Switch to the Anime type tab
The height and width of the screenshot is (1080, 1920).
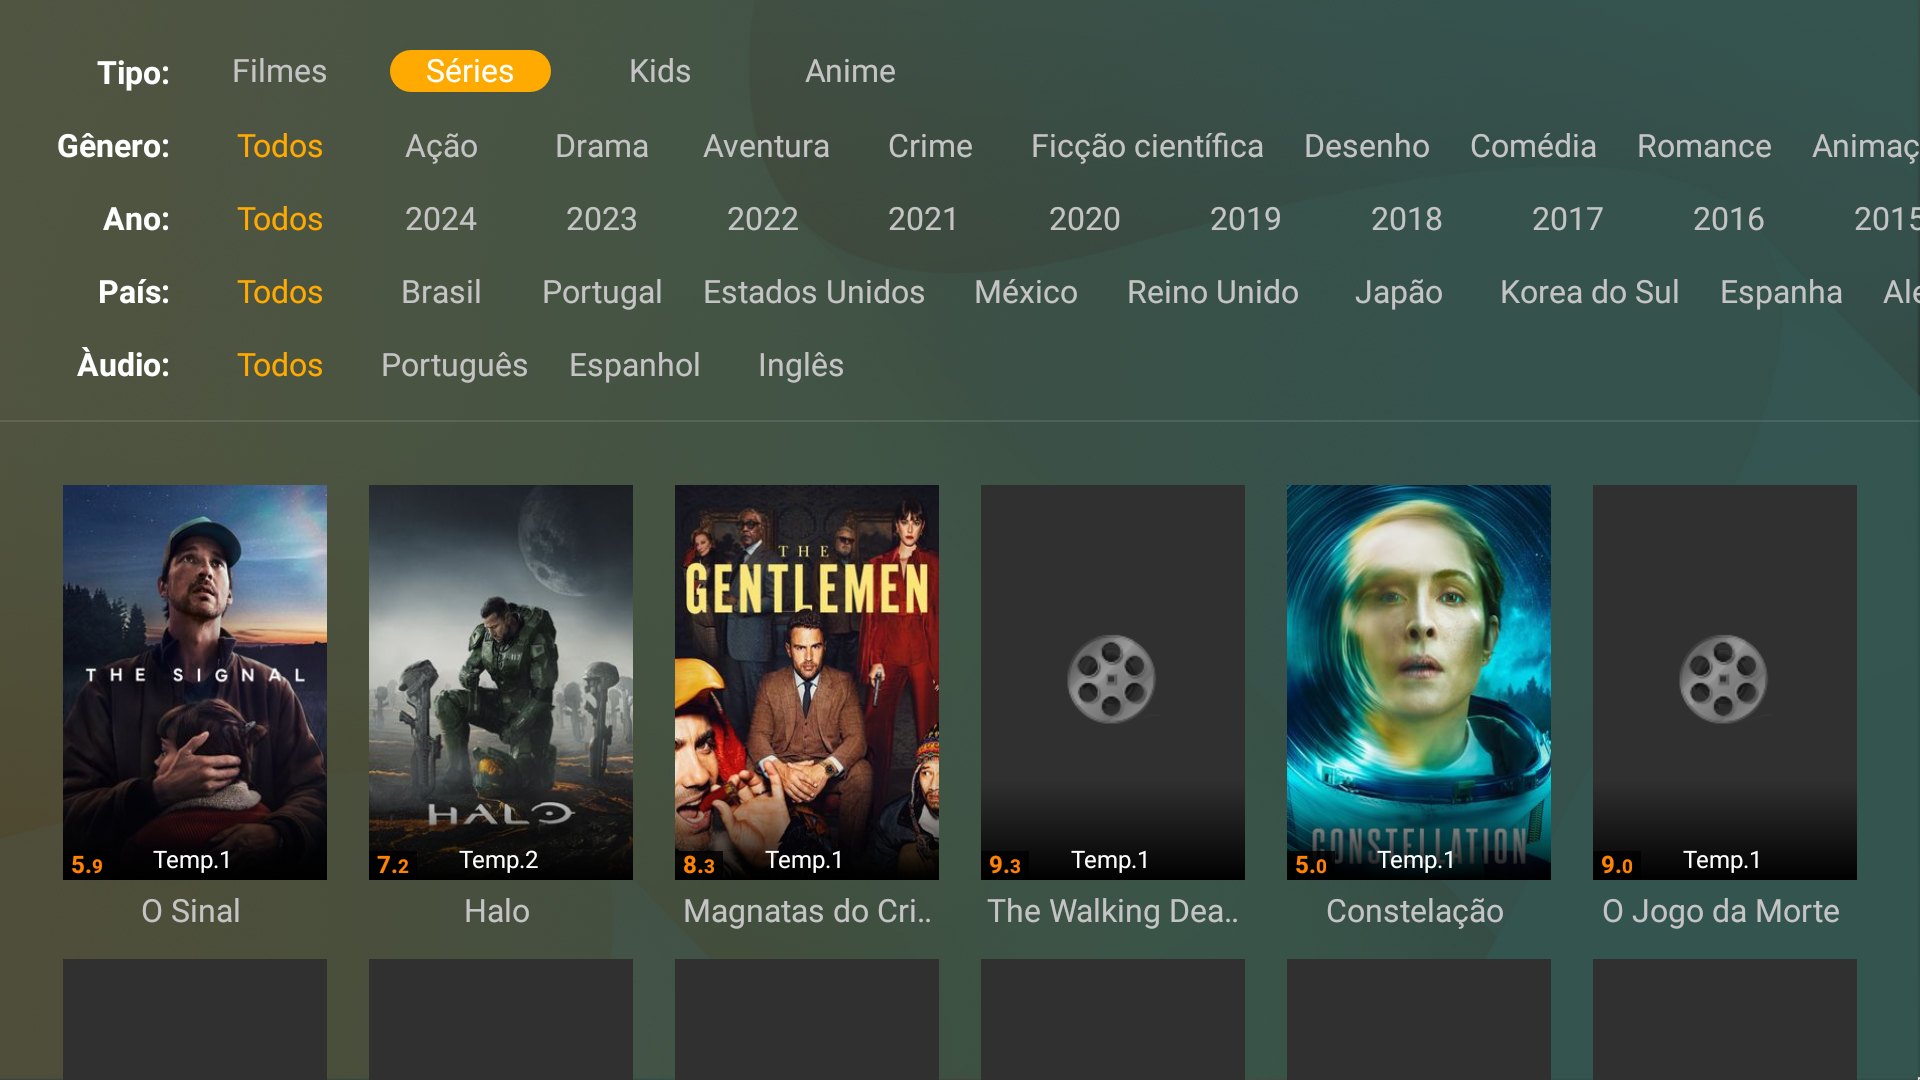[x=850, y=71]
